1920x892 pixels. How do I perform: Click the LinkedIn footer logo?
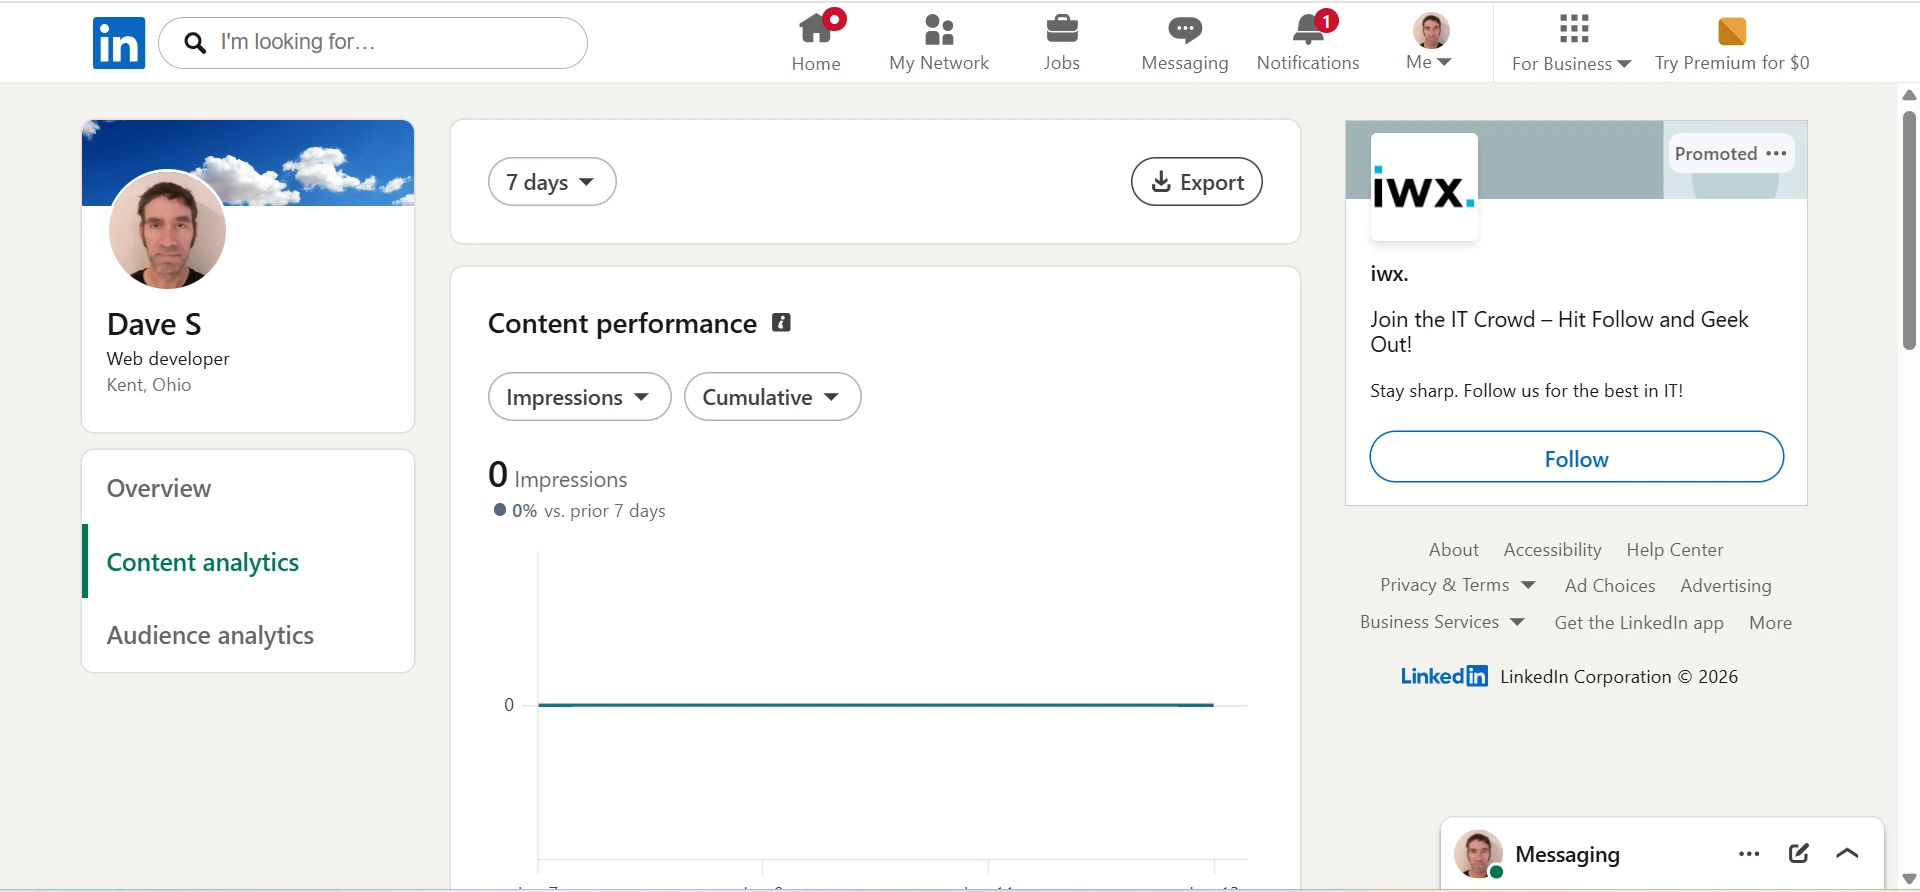tap(1444, 676)
